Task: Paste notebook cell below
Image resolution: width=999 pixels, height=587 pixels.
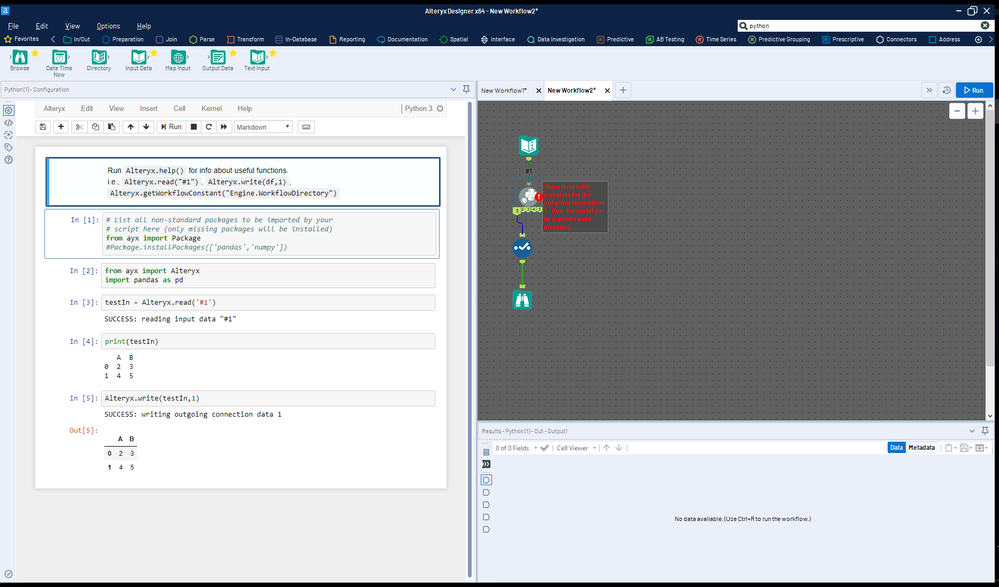Action: (111, 127)
